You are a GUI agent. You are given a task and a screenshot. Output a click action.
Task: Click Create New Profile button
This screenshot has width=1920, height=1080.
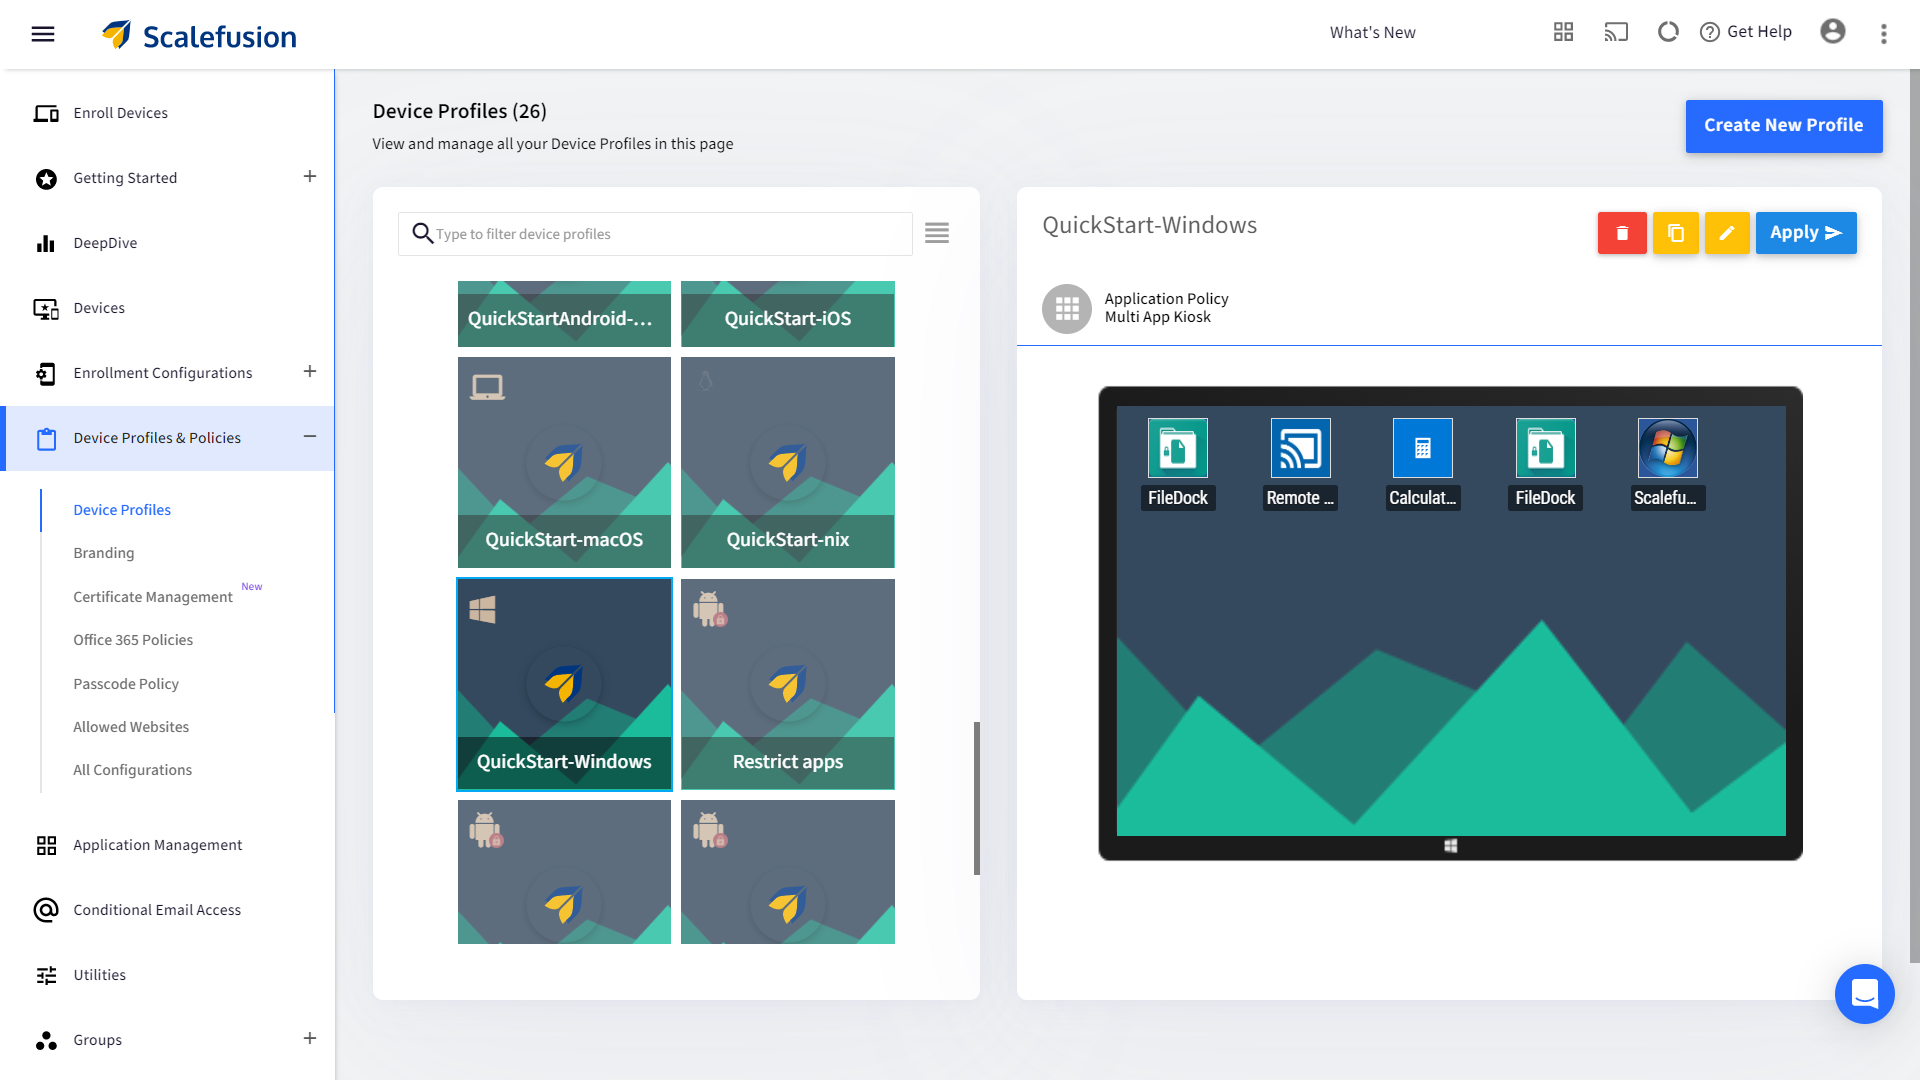tap(1784, 126)
